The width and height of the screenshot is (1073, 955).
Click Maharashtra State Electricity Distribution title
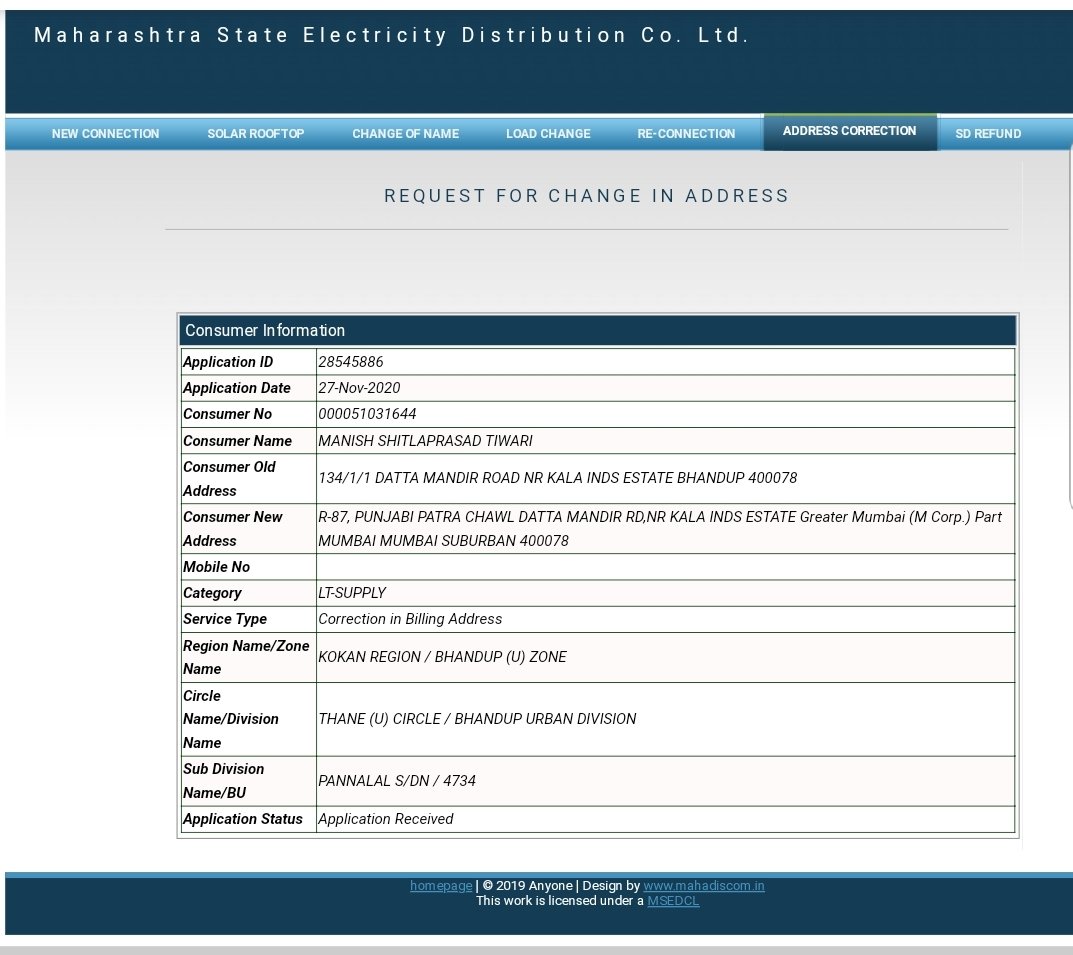(x=391, y=35)
